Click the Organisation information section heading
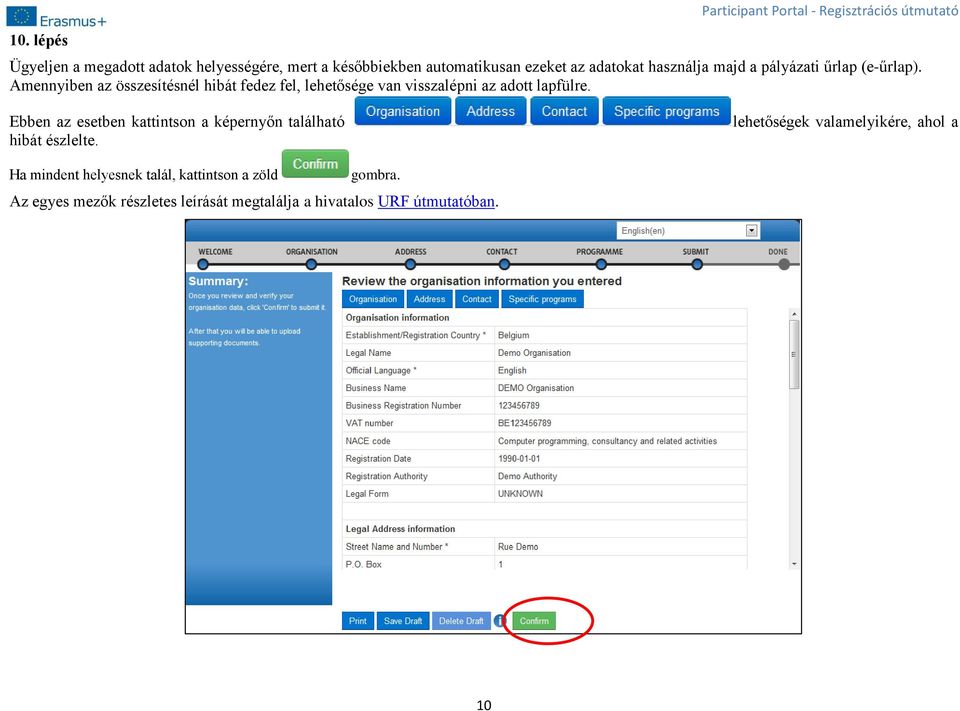 [397, 317]
